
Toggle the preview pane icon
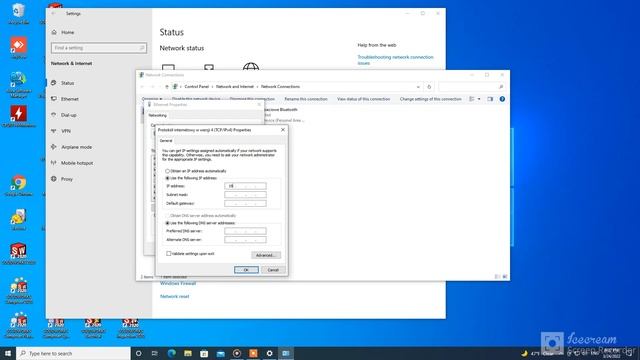(490, 99)
